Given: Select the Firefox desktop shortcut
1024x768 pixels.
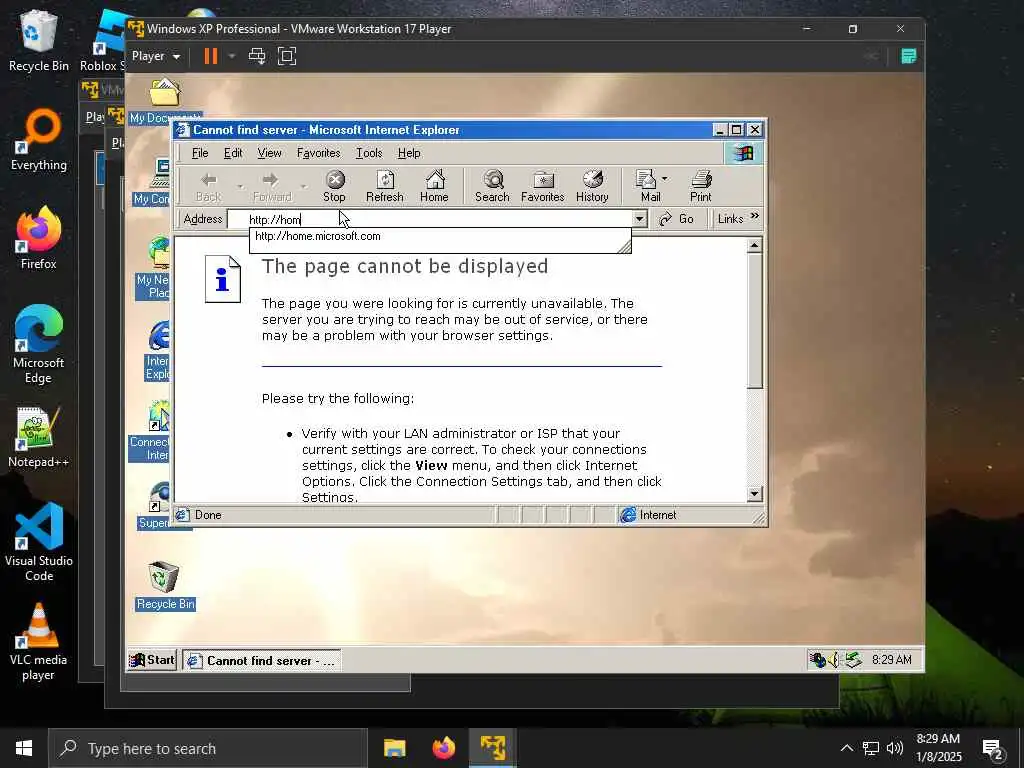Looking at the screenshot, I should (x=39, y=238).
